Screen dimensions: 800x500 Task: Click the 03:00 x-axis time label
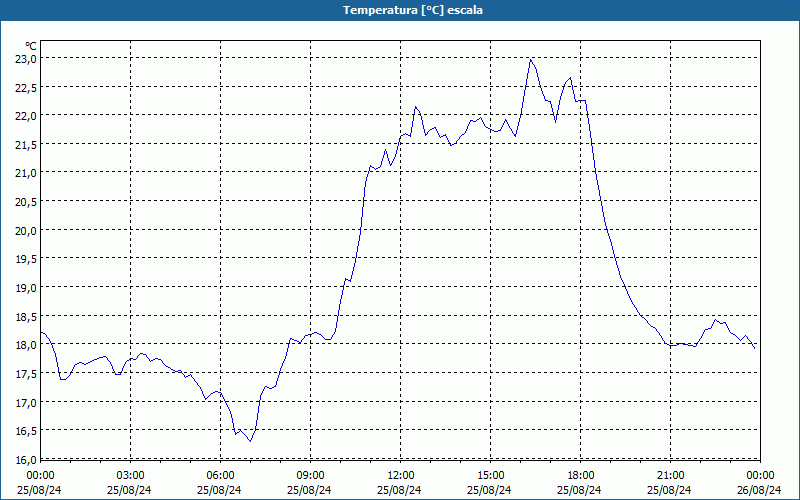pyautogui.click(x=131, y=476)
